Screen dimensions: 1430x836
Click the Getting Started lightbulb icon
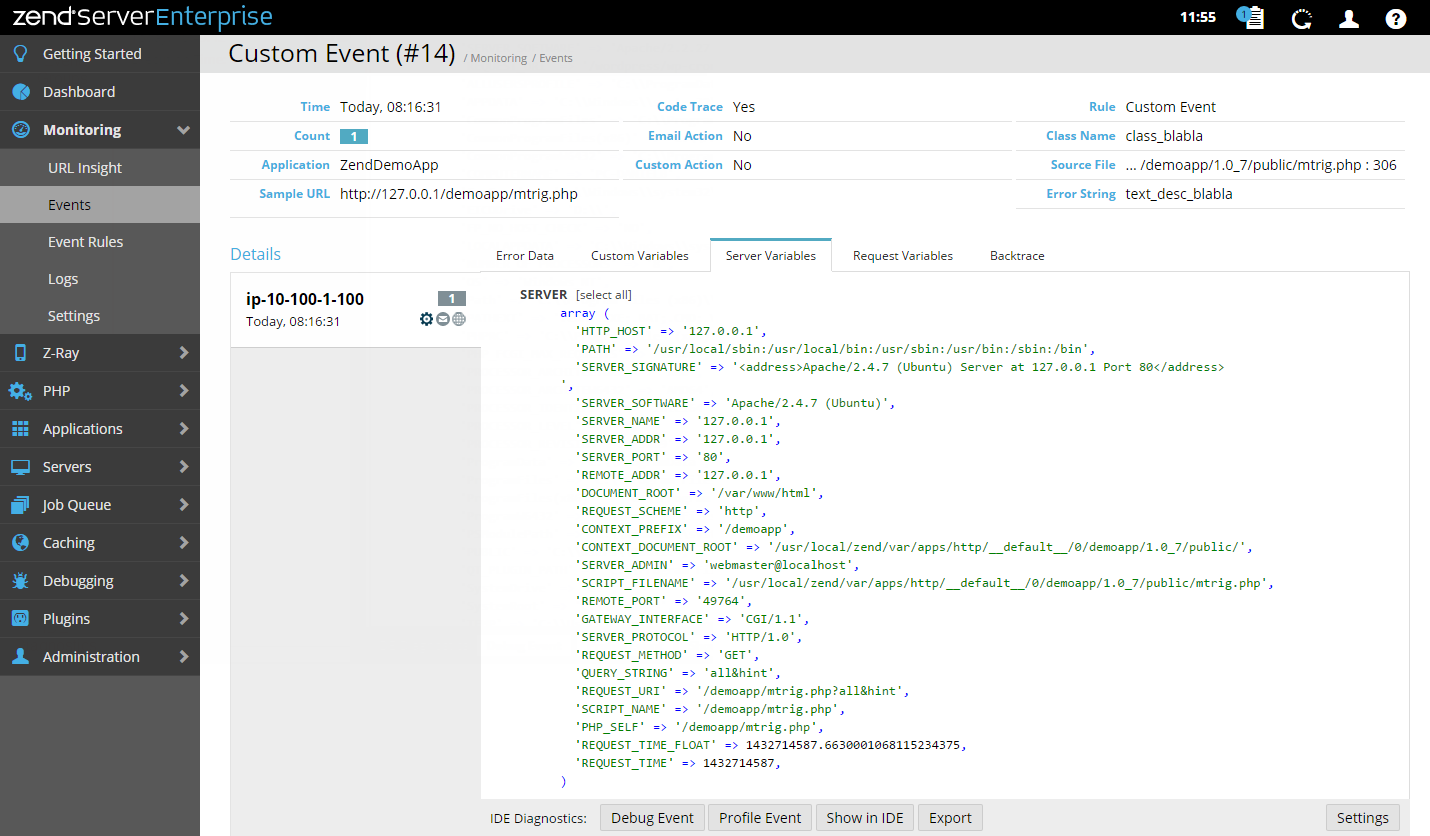[20, 54]
